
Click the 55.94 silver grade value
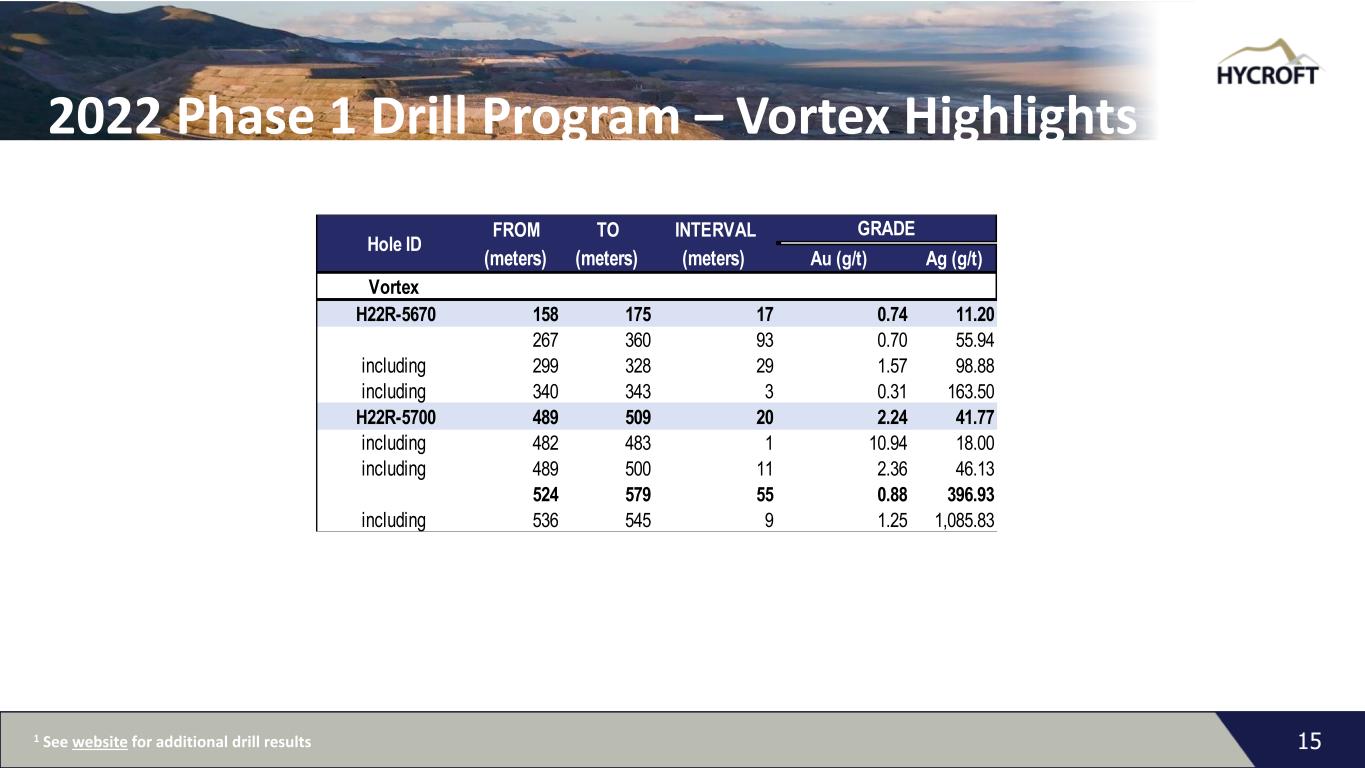pyautogui.click(x=969, y=340)
